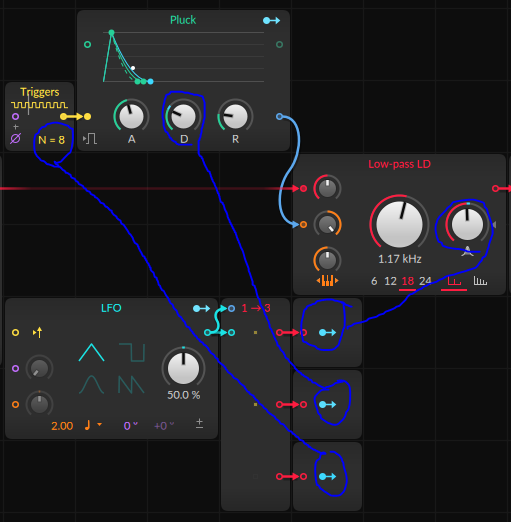The height and width of the screenshot is (522, 511).
Task: Click the Pluck blue output port
Action: click(279, 116)
